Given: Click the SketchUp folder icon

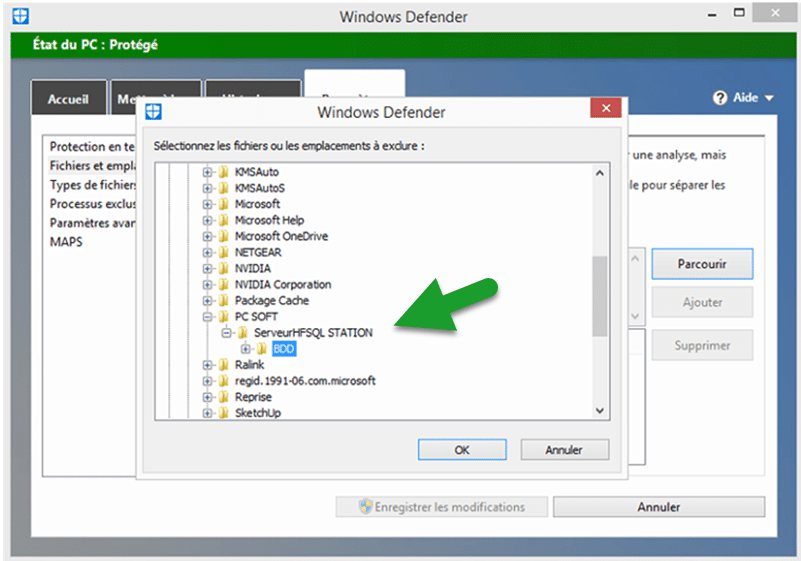Looking at the screenshot, I should [224, 413].
